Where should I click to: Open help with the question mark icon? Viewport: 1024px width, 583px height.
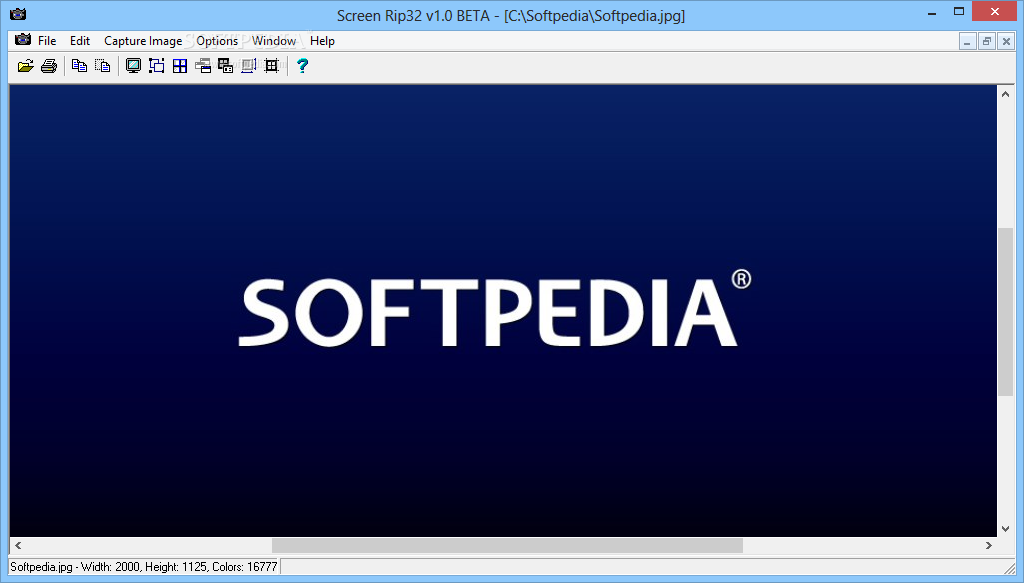coord(302,66)
